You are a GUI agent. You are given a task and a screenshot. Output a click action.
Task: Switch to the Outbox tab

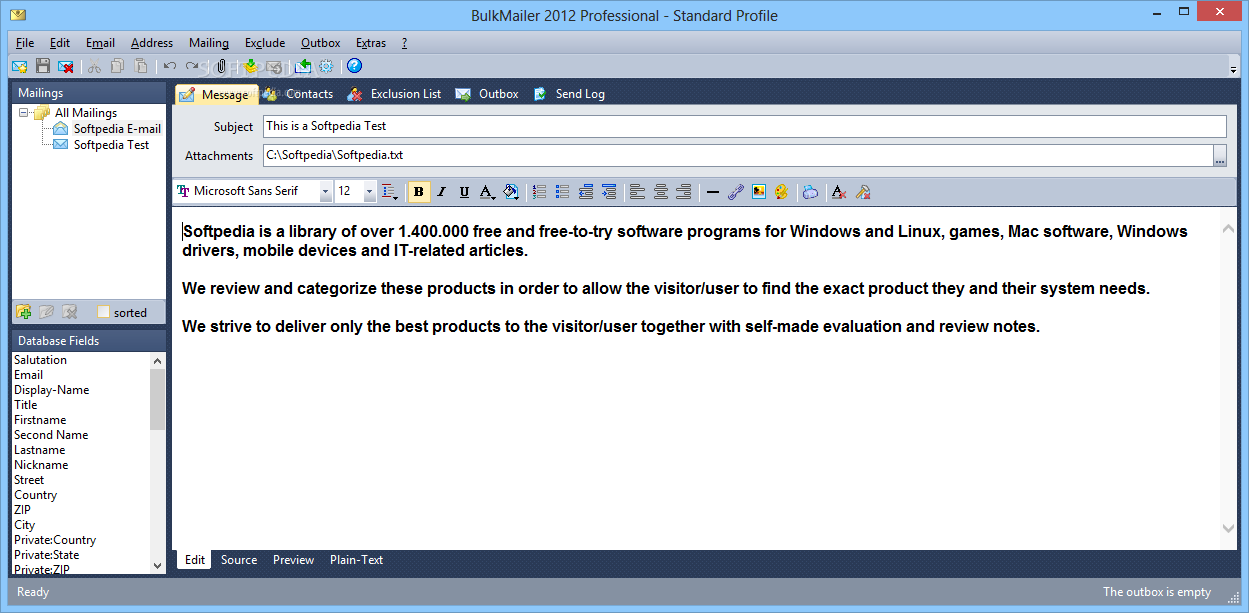coord(487,94)
